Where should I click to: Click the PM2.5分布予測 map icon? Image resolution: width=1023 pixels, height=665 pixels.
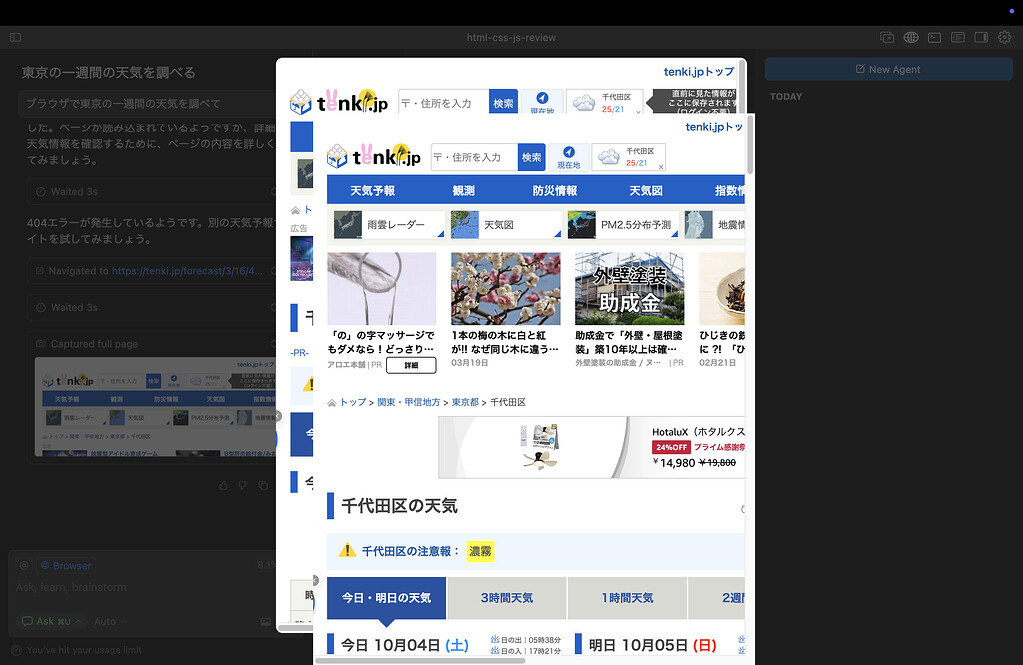point(581,225)
